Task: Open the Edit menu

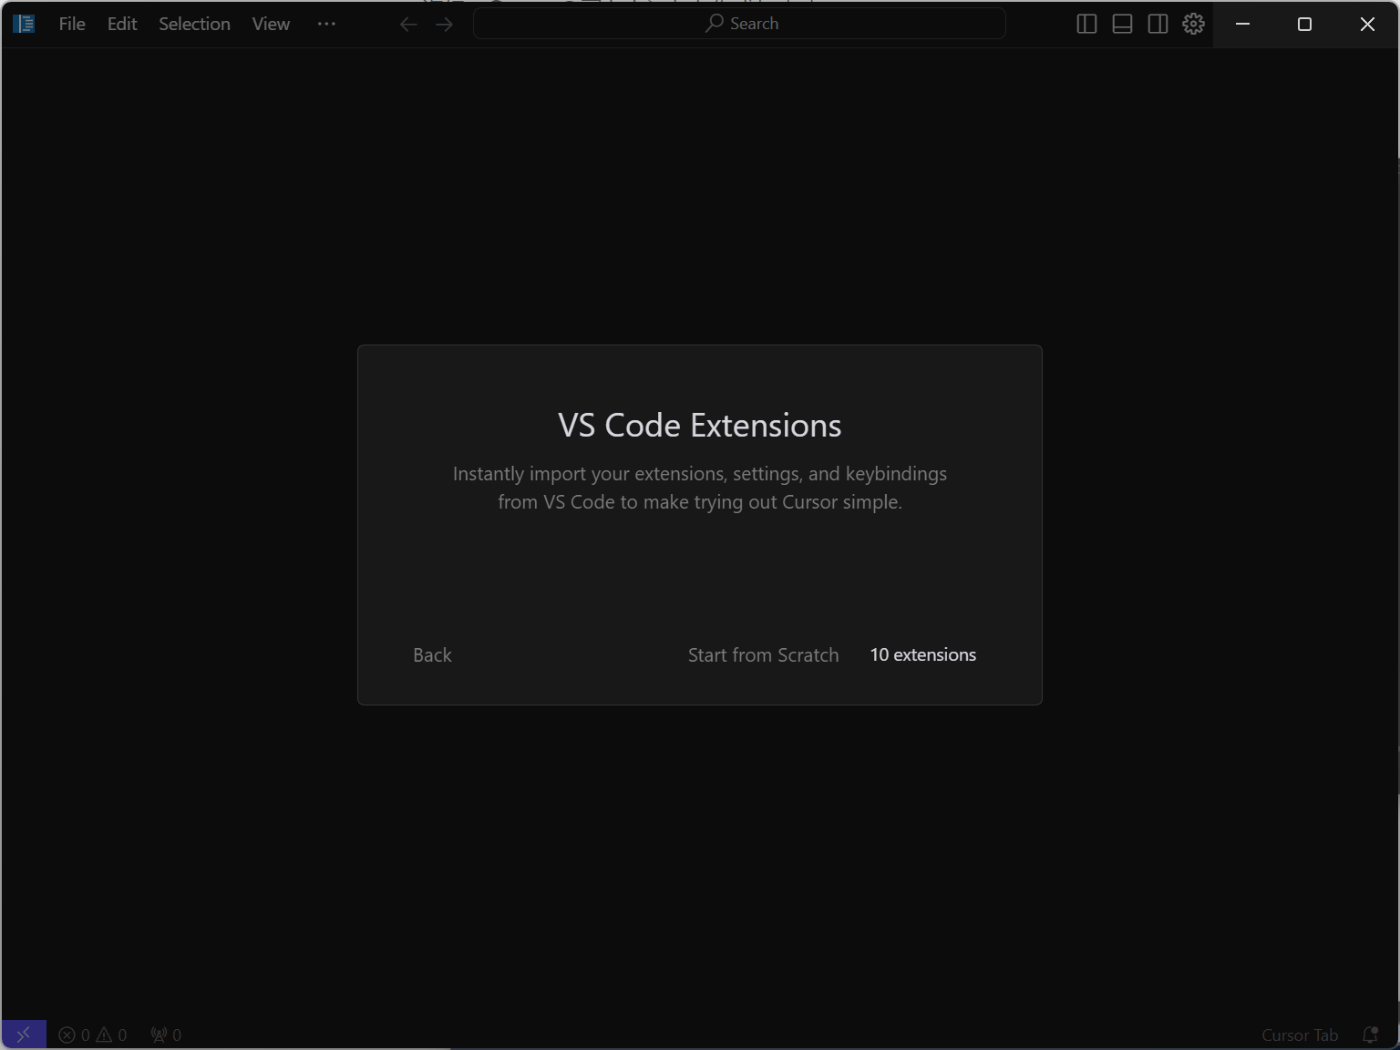Action: pos(122,23)
